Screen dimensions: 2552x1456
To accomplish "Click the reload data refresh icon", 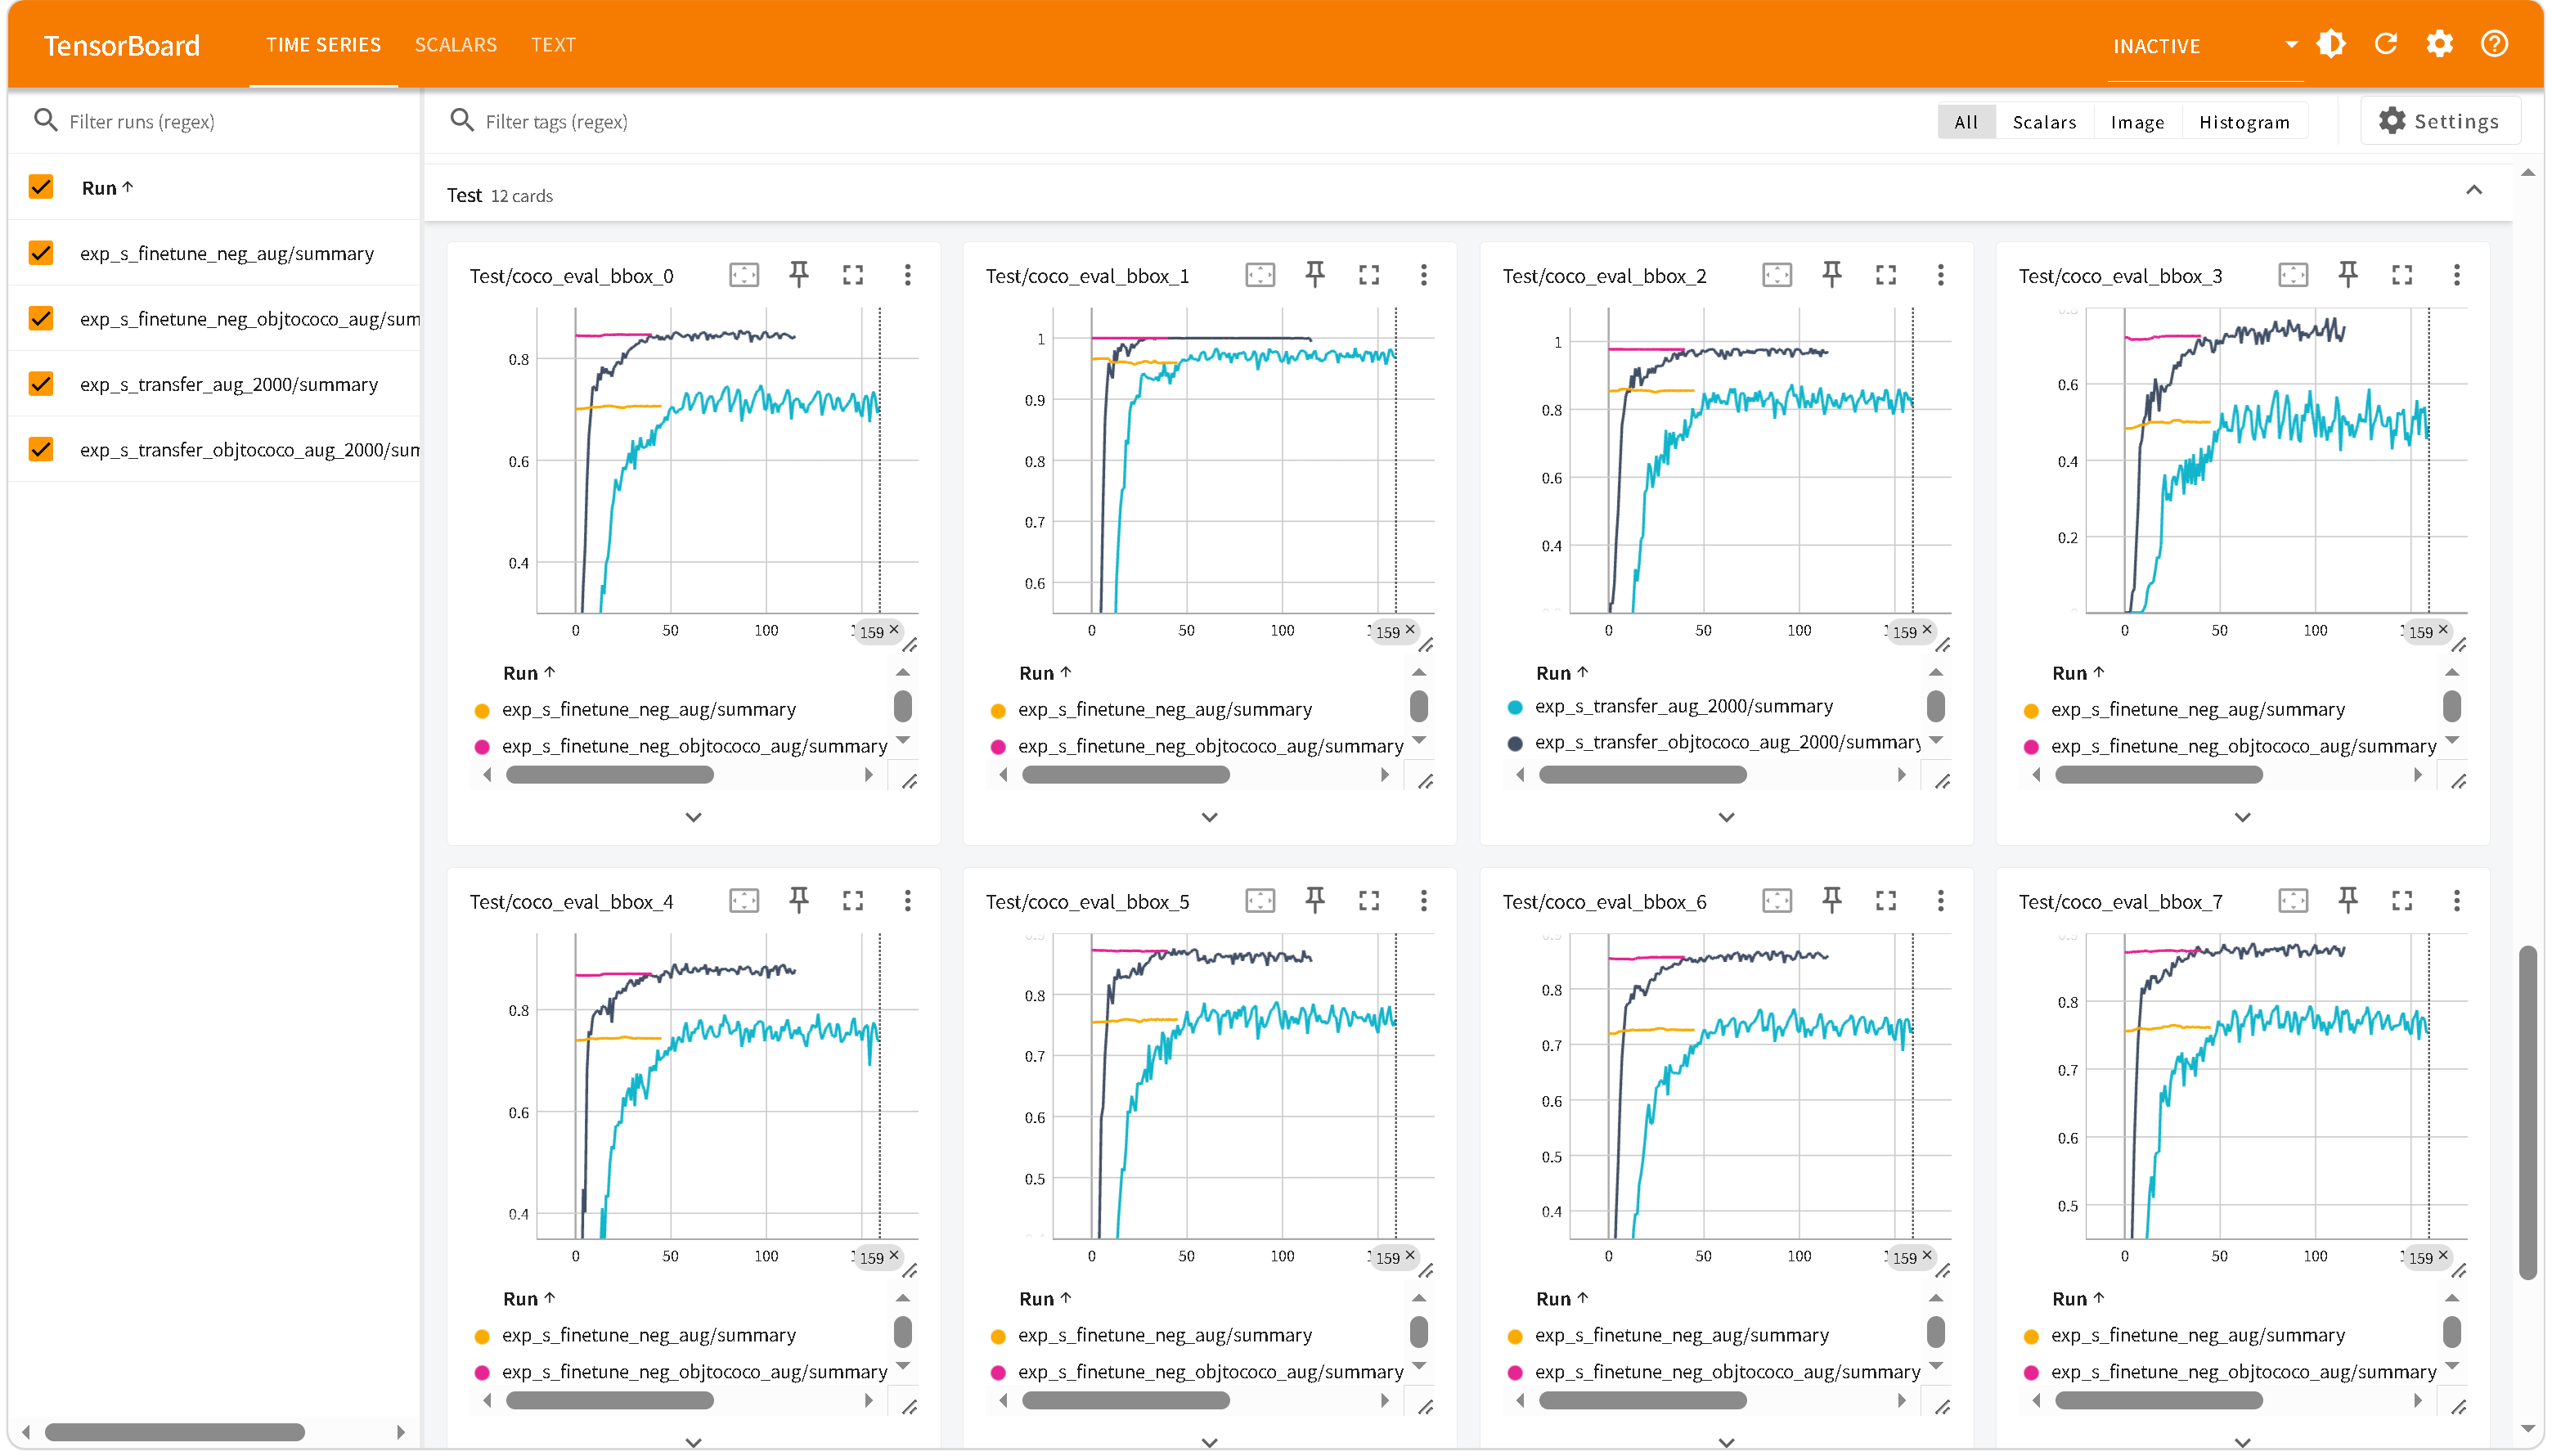I will tap(2385, 44).
